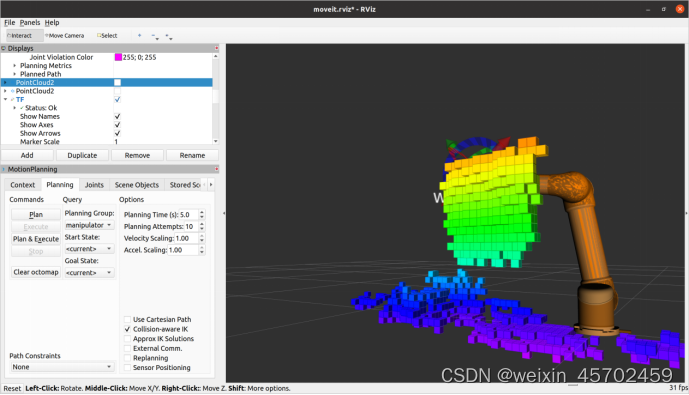Open Goal State dropdown
The height and width of the screenshot is (395, 689).
coord(89,272)
